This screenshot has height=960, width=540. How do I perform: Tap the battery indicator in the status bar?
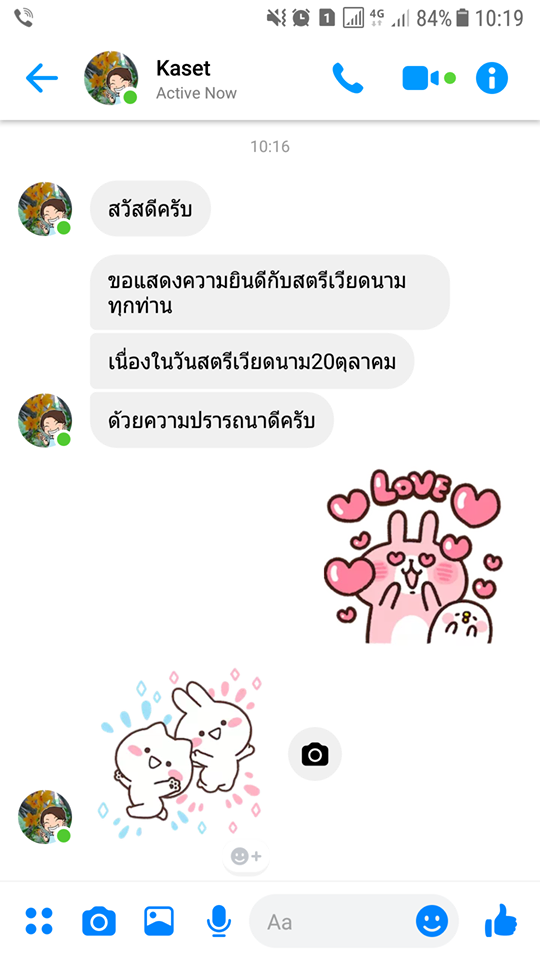tap(463, 18)
